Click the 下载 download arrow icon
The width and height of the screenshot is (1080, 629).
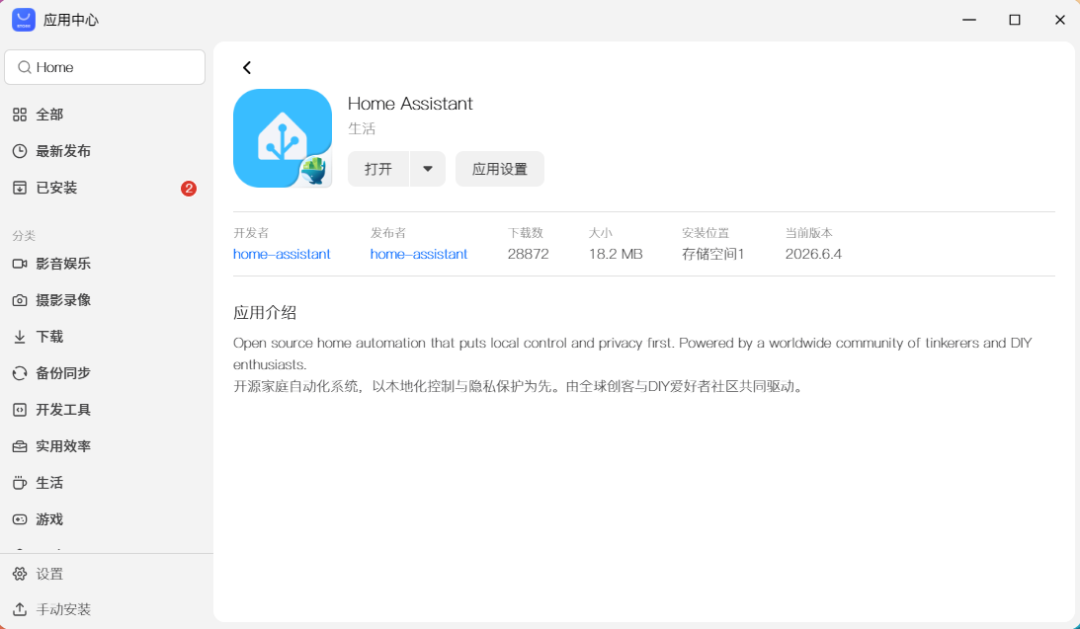20,336
